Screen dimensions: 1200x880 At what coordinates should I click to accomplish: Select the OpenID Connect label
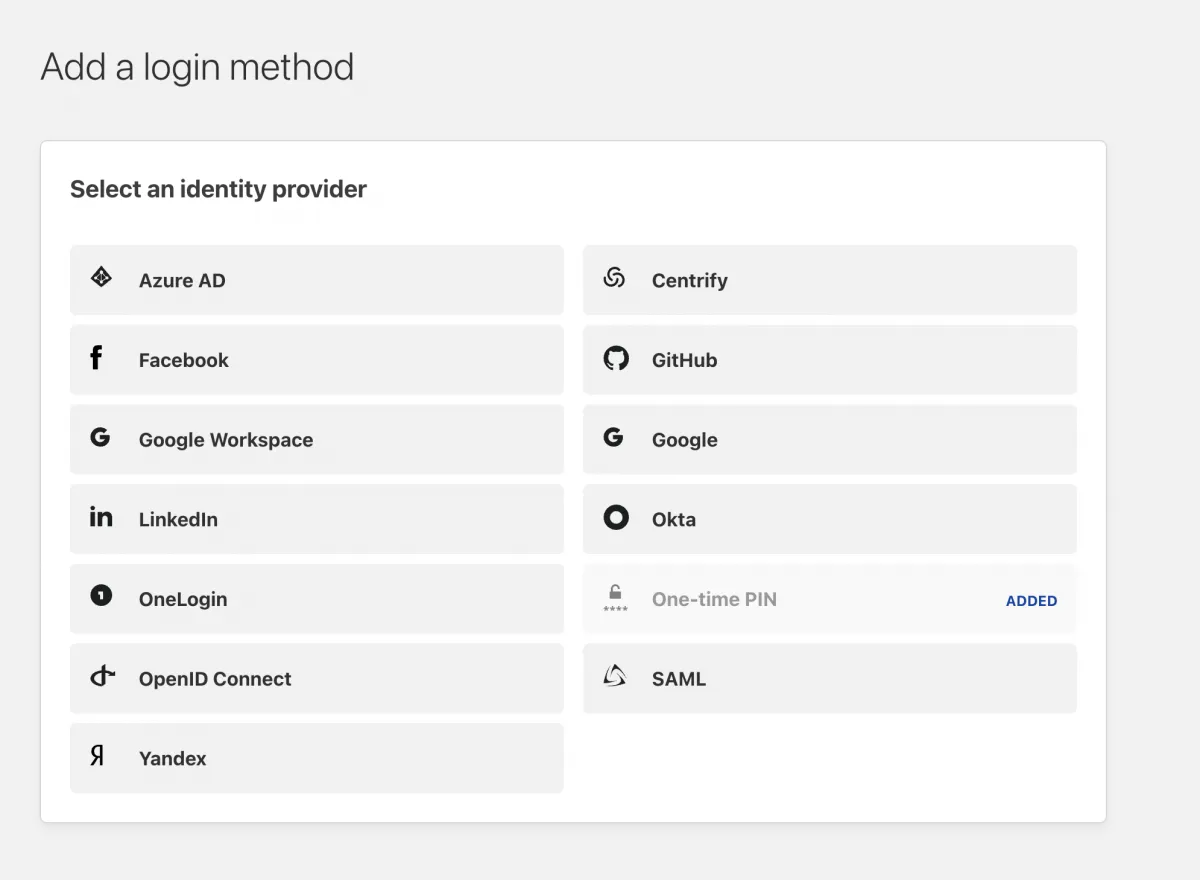215,679
